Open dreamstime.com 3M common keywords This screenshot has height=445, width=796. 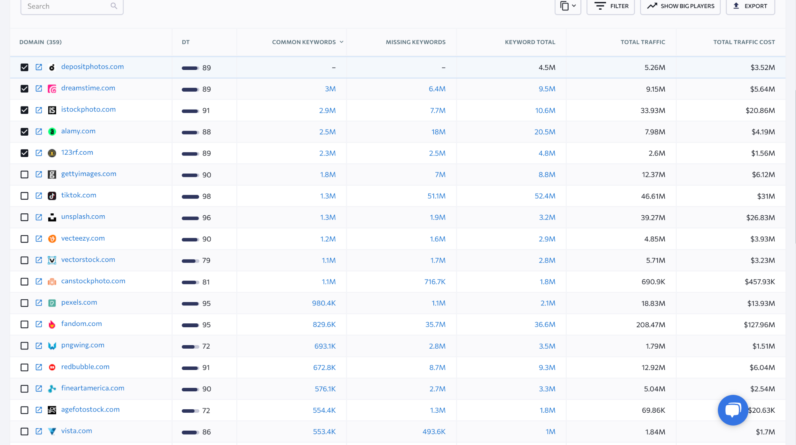click(x=330, y=89)
